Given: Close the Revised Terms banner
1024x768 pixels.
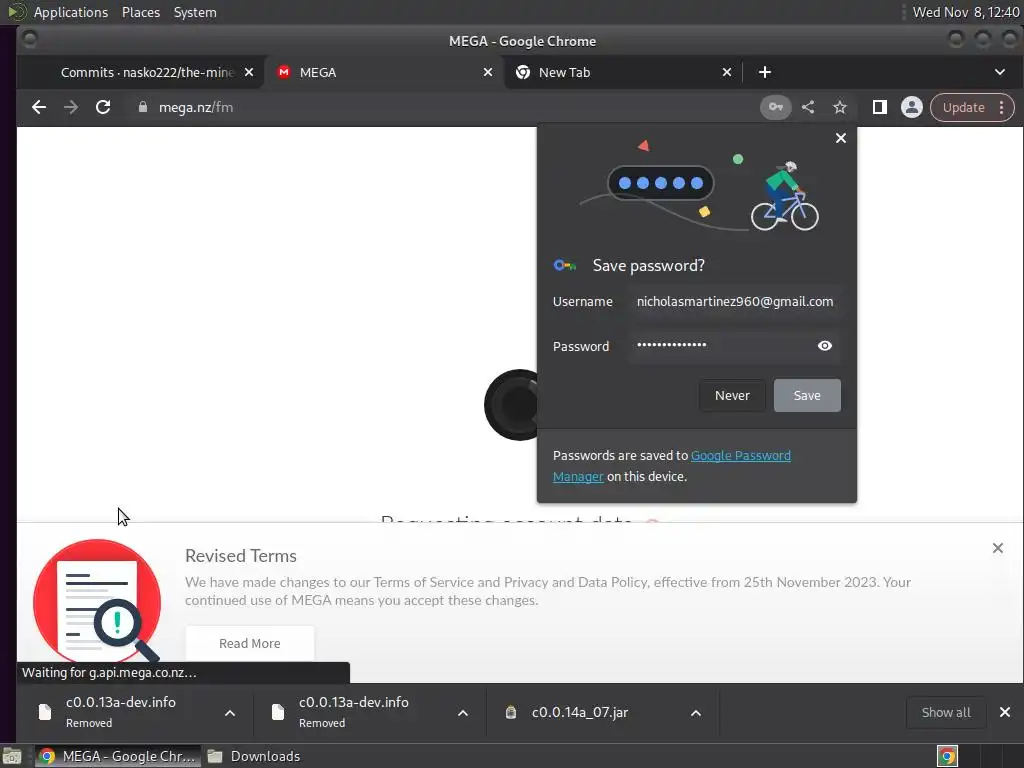Looking at the screenshot, I should pyautogui.click(x=997, y=548).
